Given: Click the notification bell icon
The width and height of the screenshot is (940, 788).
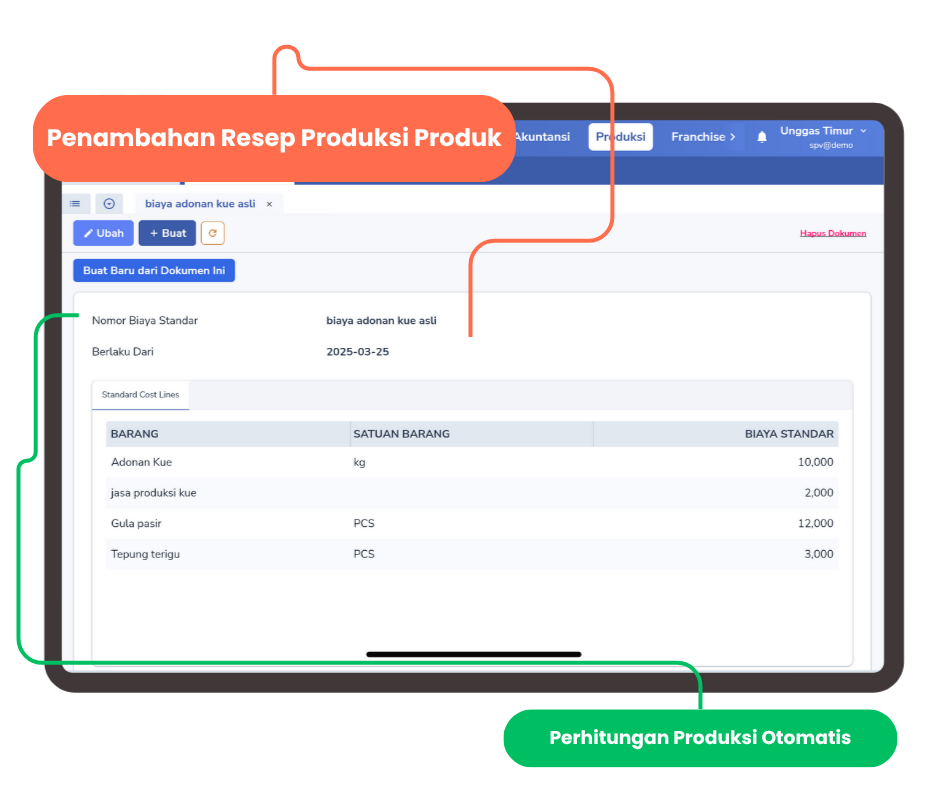Looking at the screenshot, I should point(761,137).
